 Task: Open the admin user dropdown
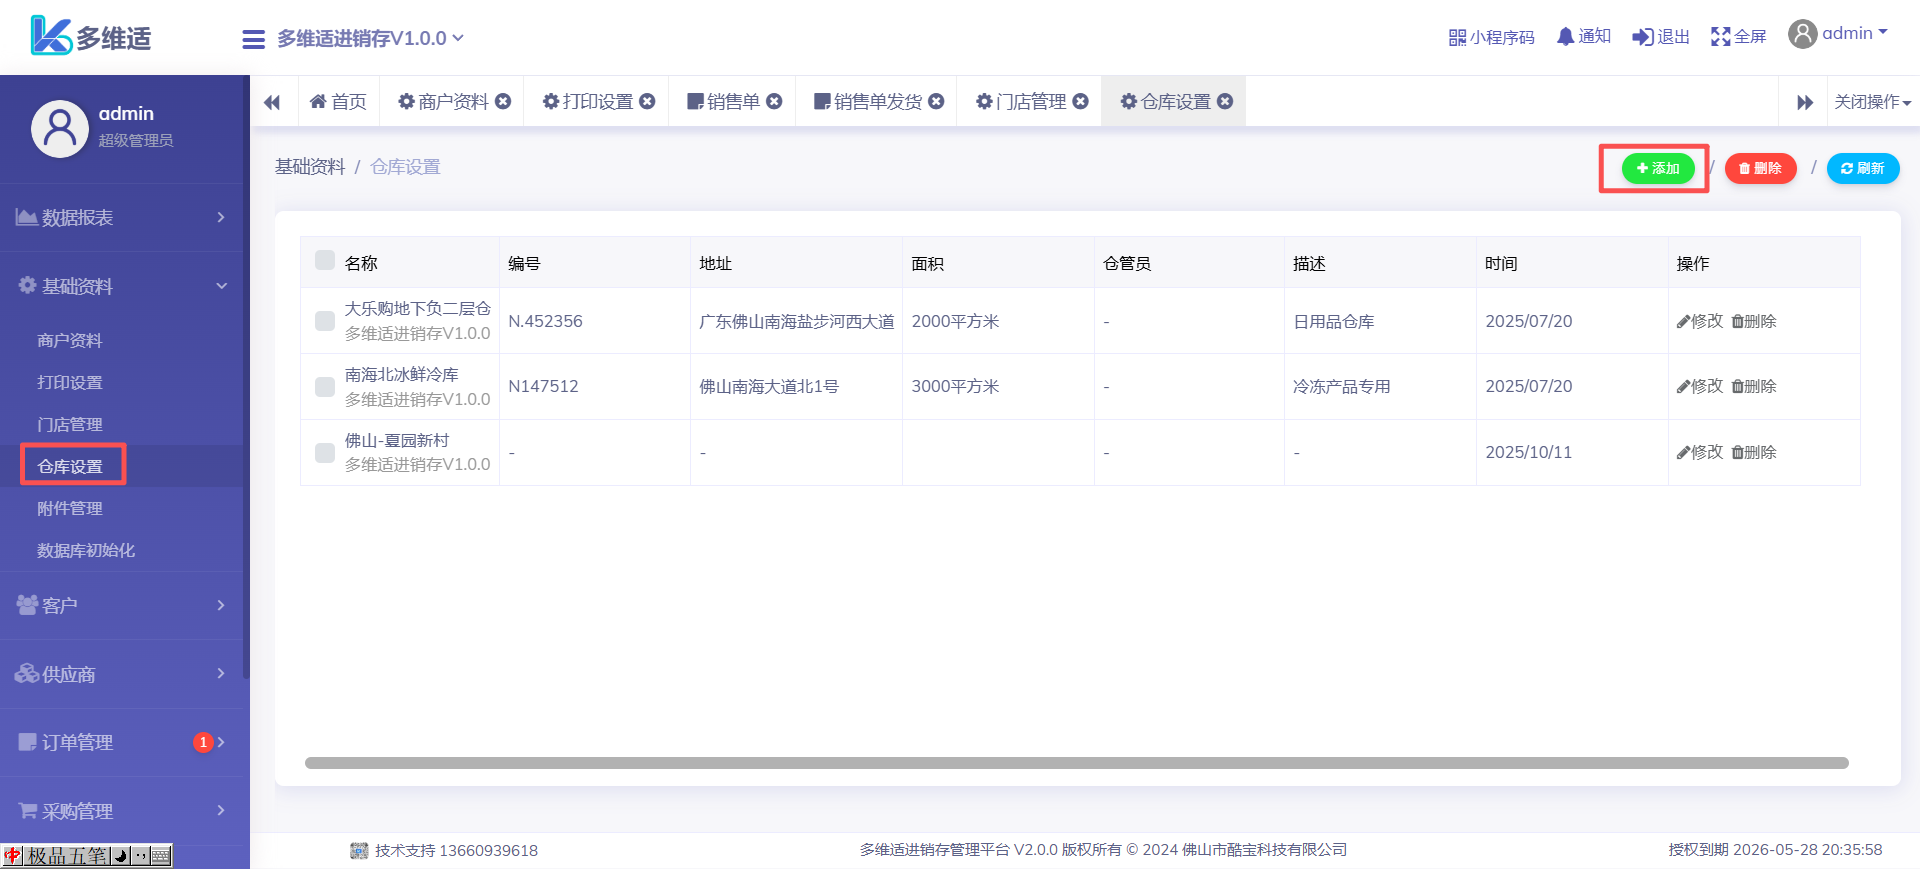click(x=1838, y=34)
